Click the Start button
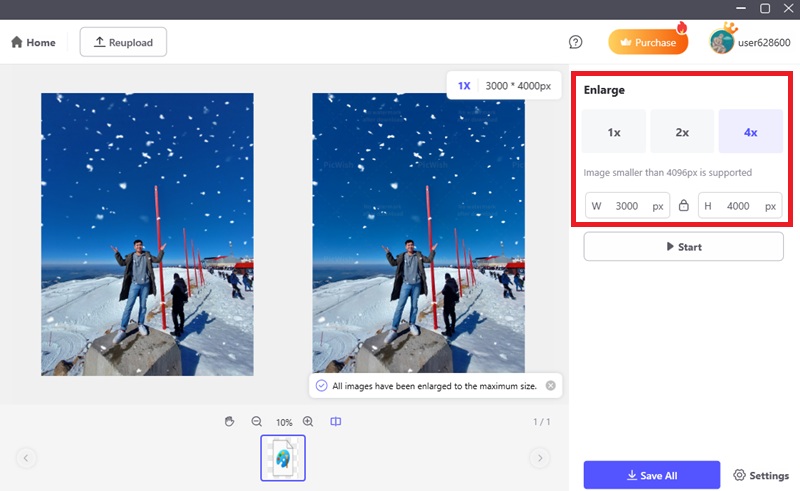 [x=683, y=247]
